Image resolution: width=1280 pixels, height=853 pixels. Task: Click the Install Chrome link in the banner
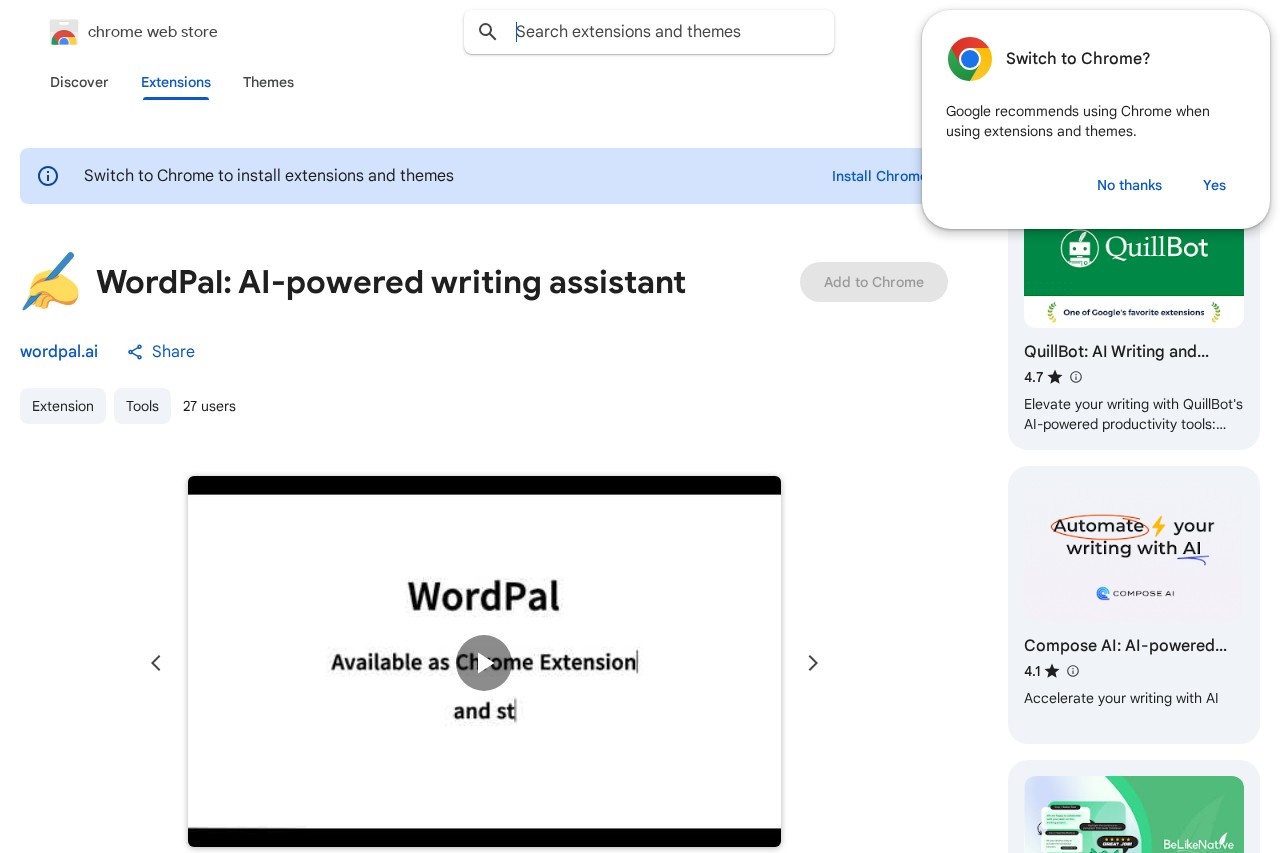tap(879, 176)
